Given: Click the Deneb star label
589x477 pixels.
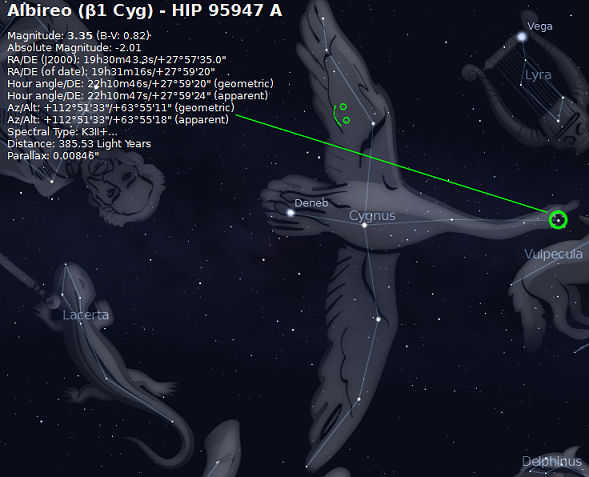Looking at the screenshot, I should click(x=311, y=203).
